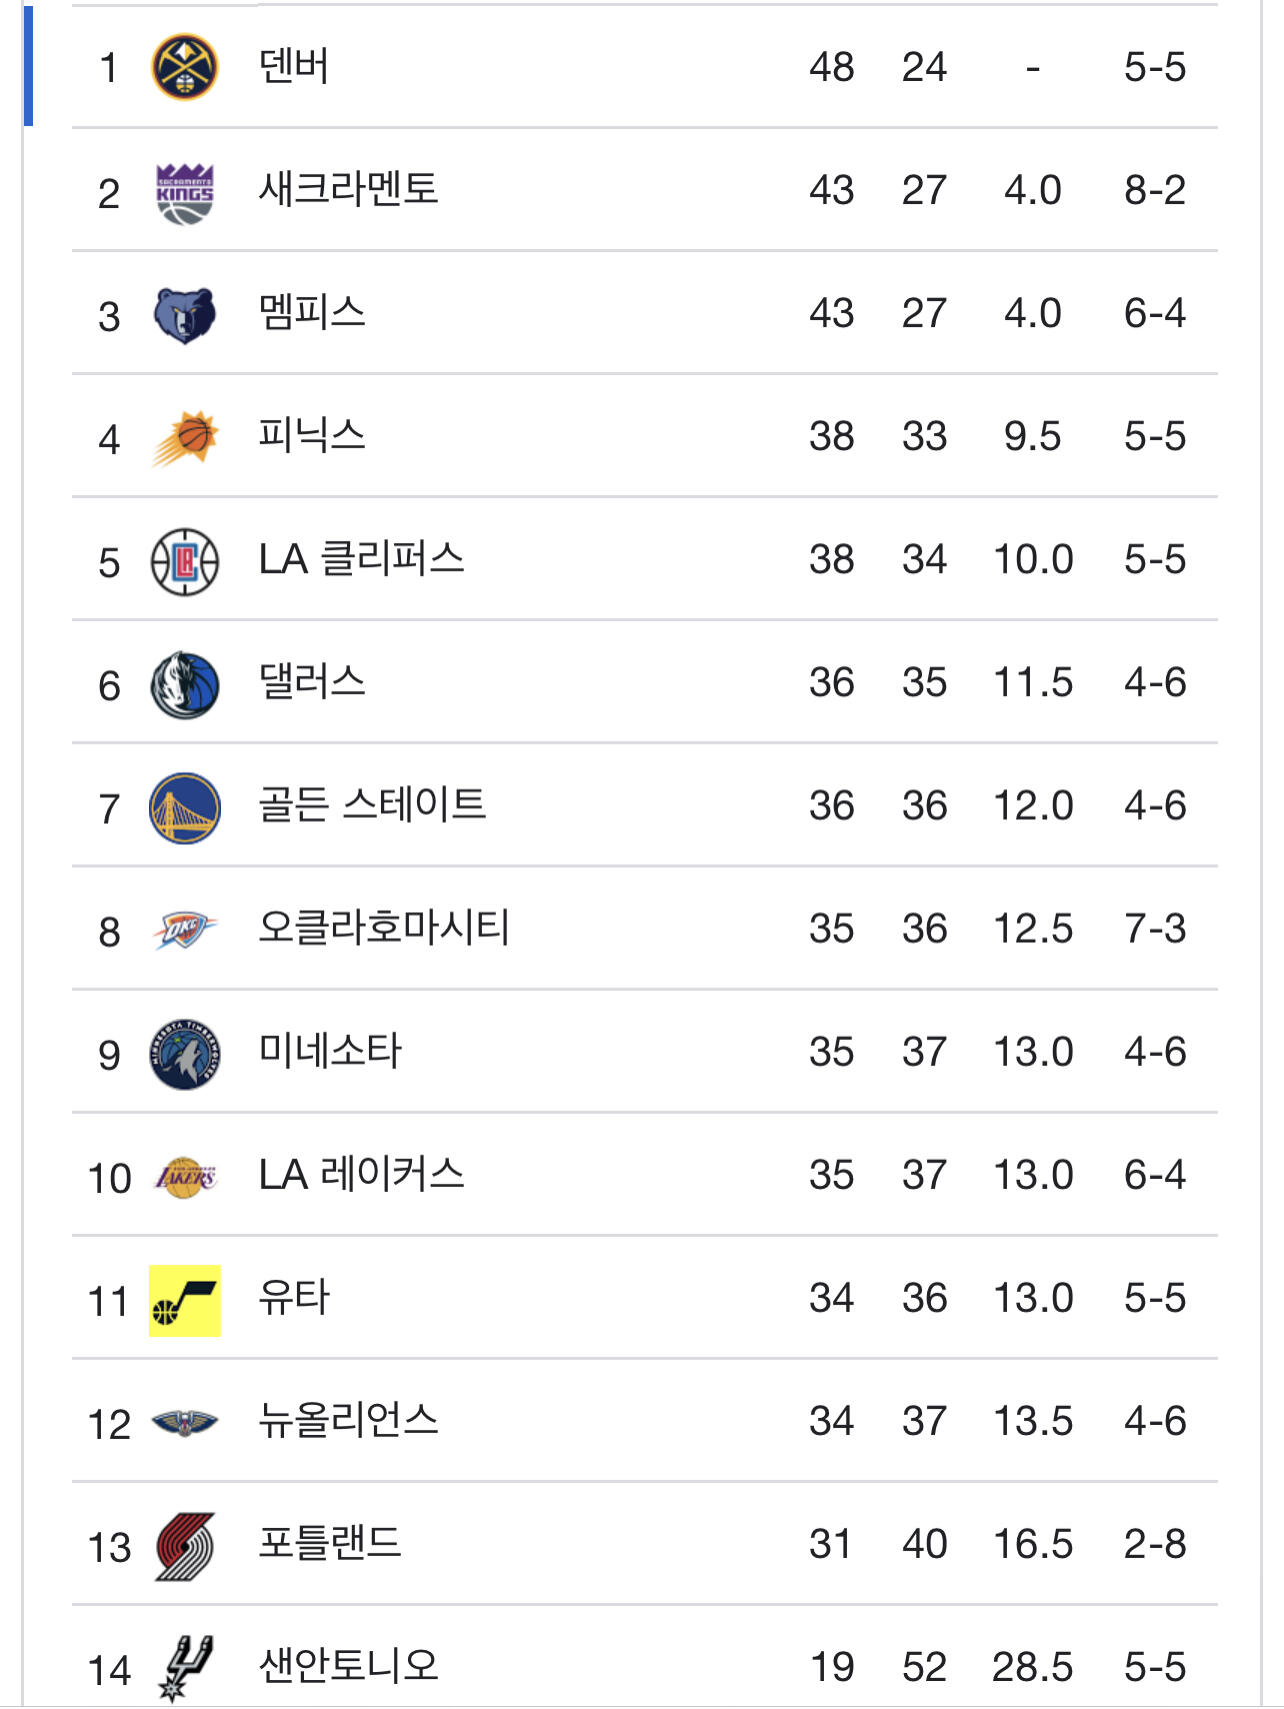Open the 오클라호마시티 team name
Screen dimensions: 1284x1709
click(x=384, y=928)
